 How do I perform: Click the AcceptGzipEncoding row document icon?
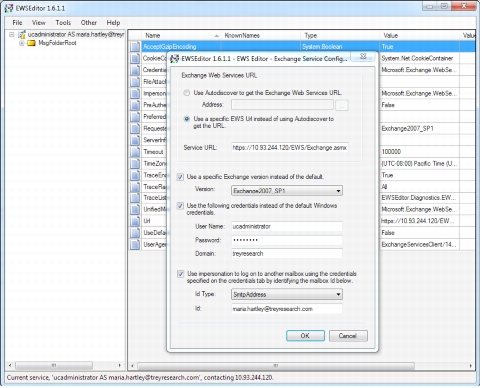click(x=135, y=47)
